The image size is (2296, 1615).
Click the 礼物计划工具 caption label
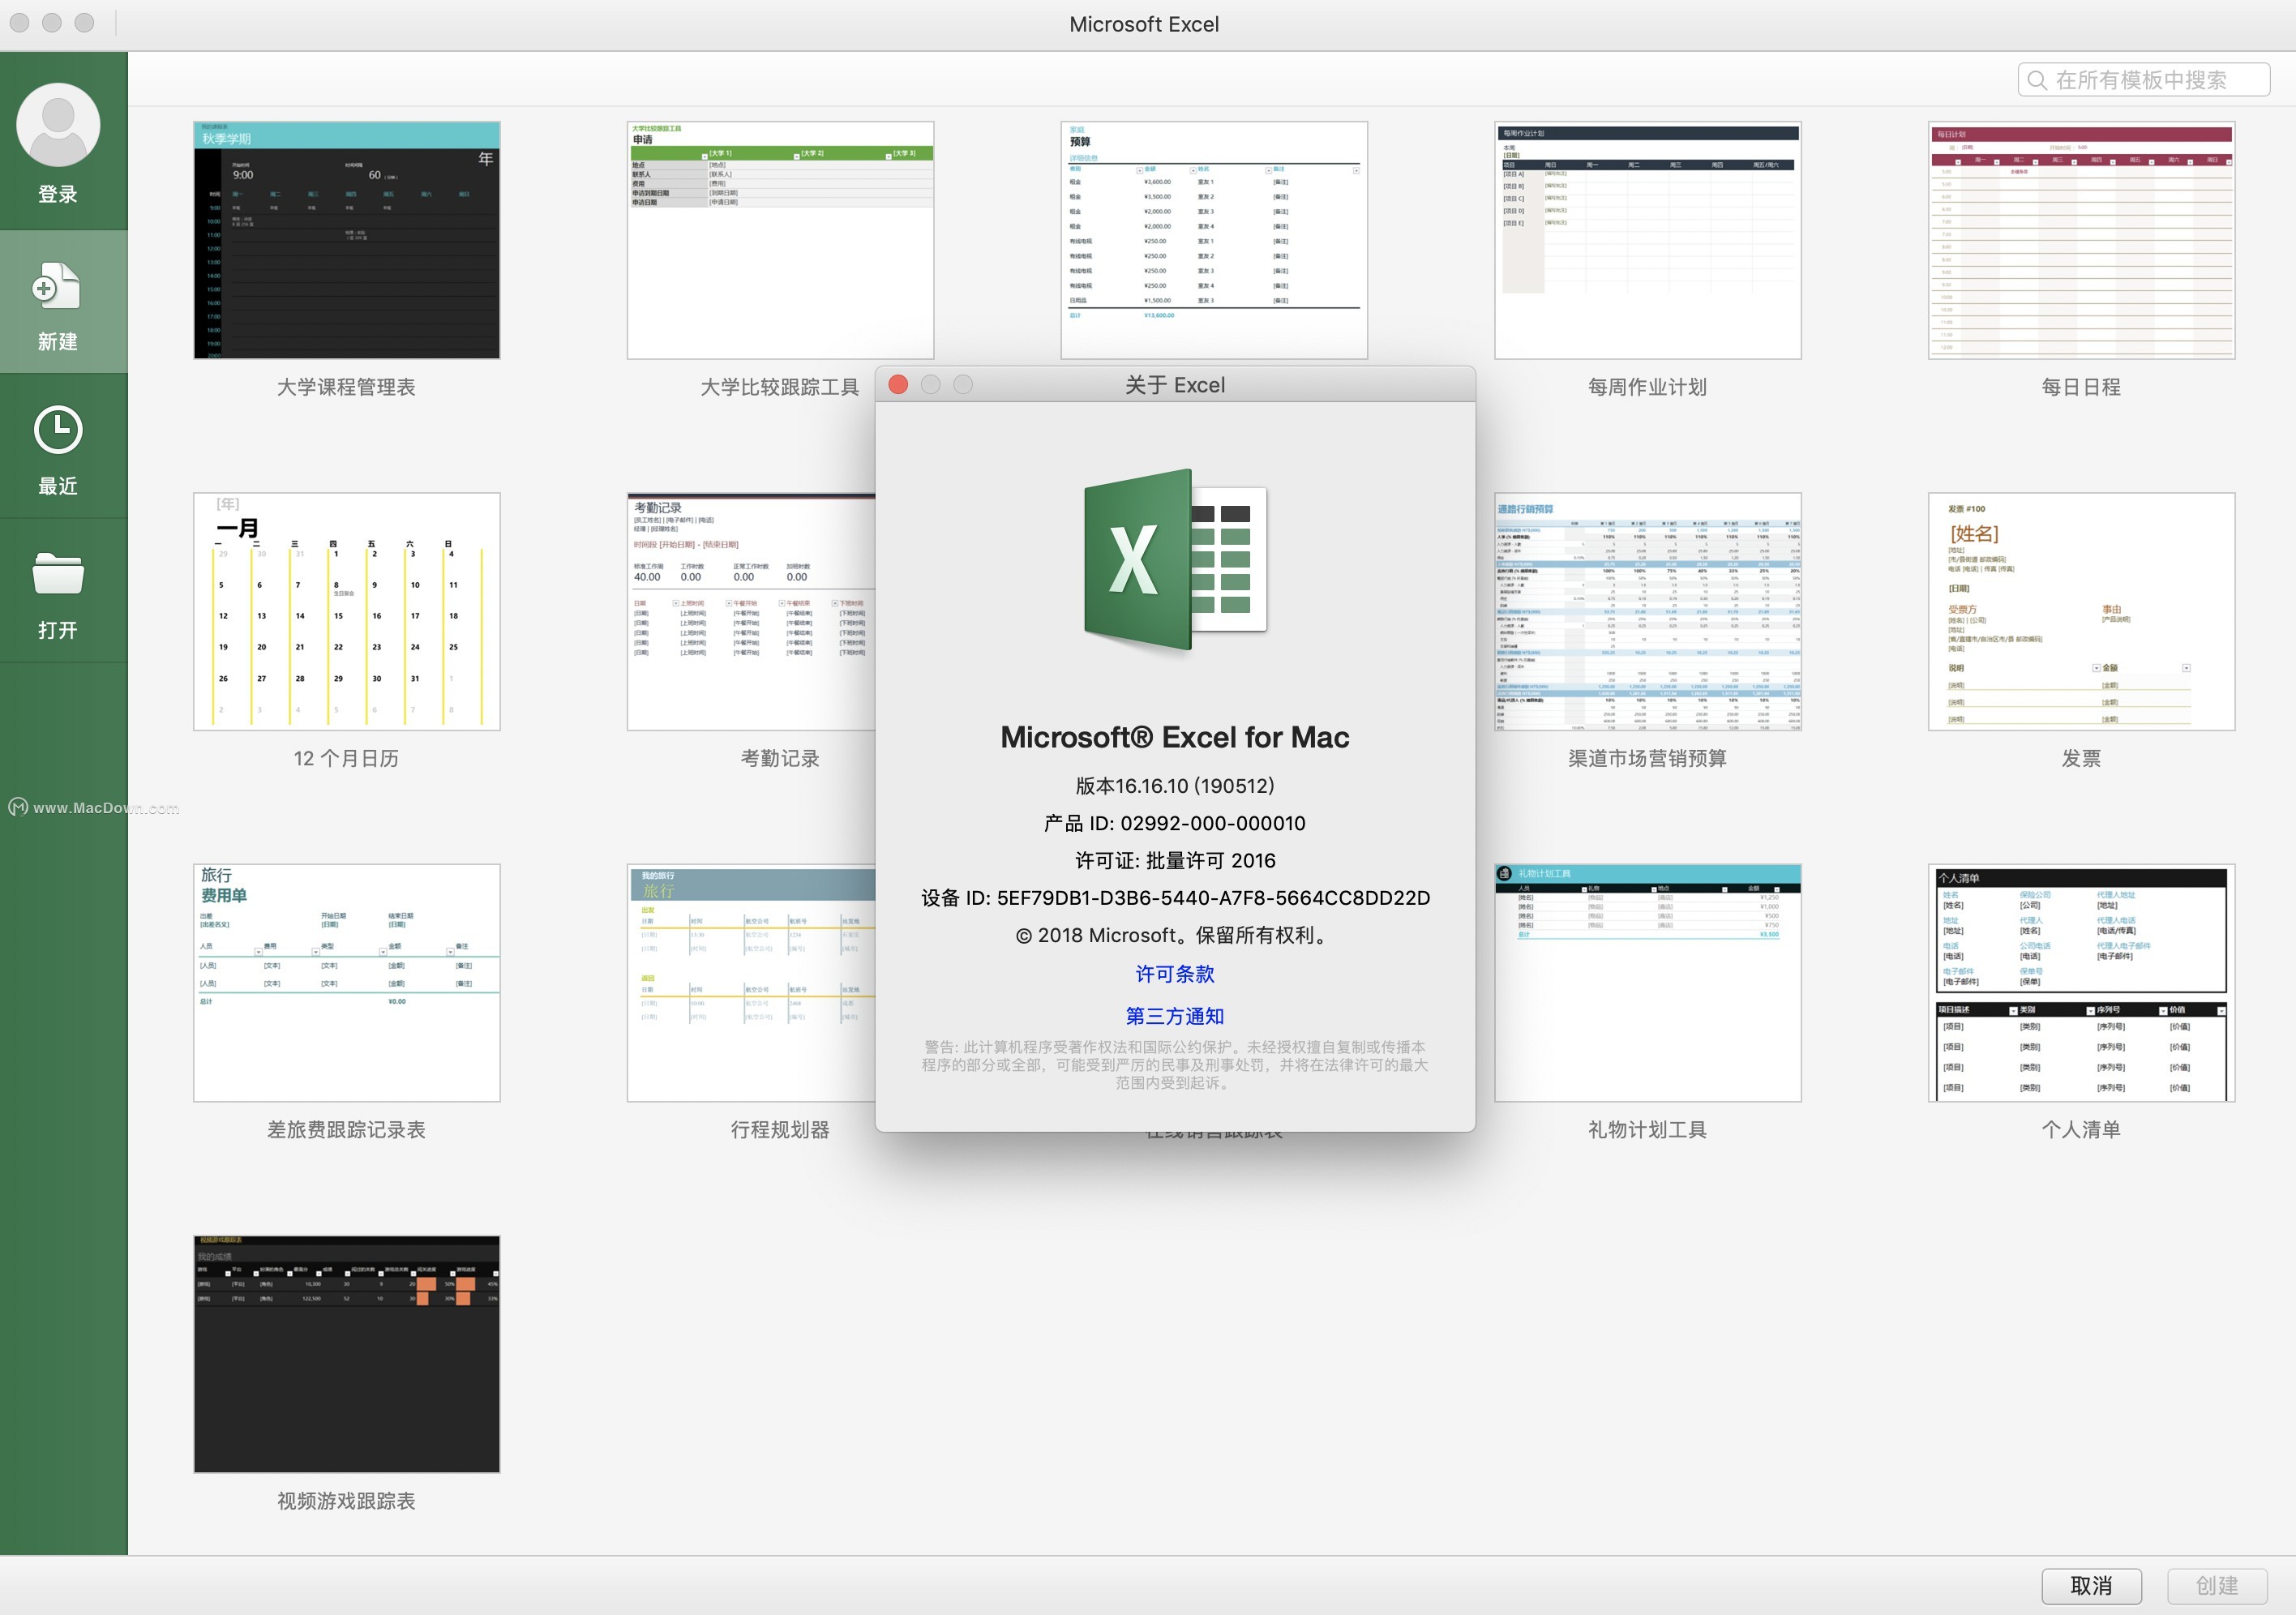pyautogui.click(x=1648, y=1130)
